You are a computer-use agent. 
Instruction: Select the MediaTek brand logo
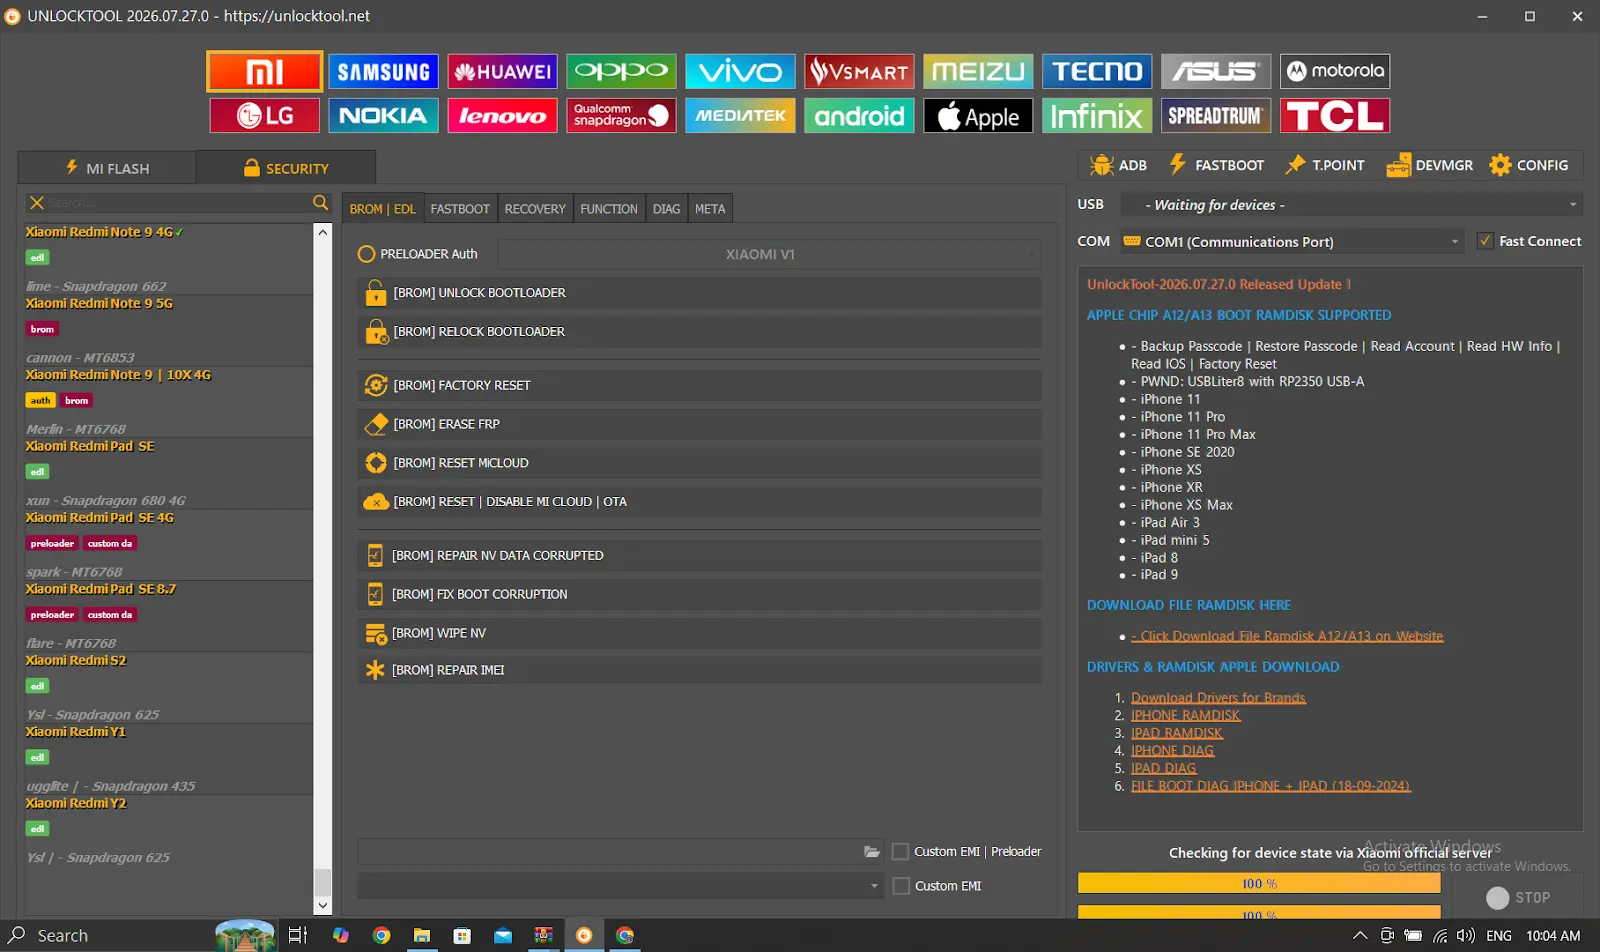click(x=740, y=115)
